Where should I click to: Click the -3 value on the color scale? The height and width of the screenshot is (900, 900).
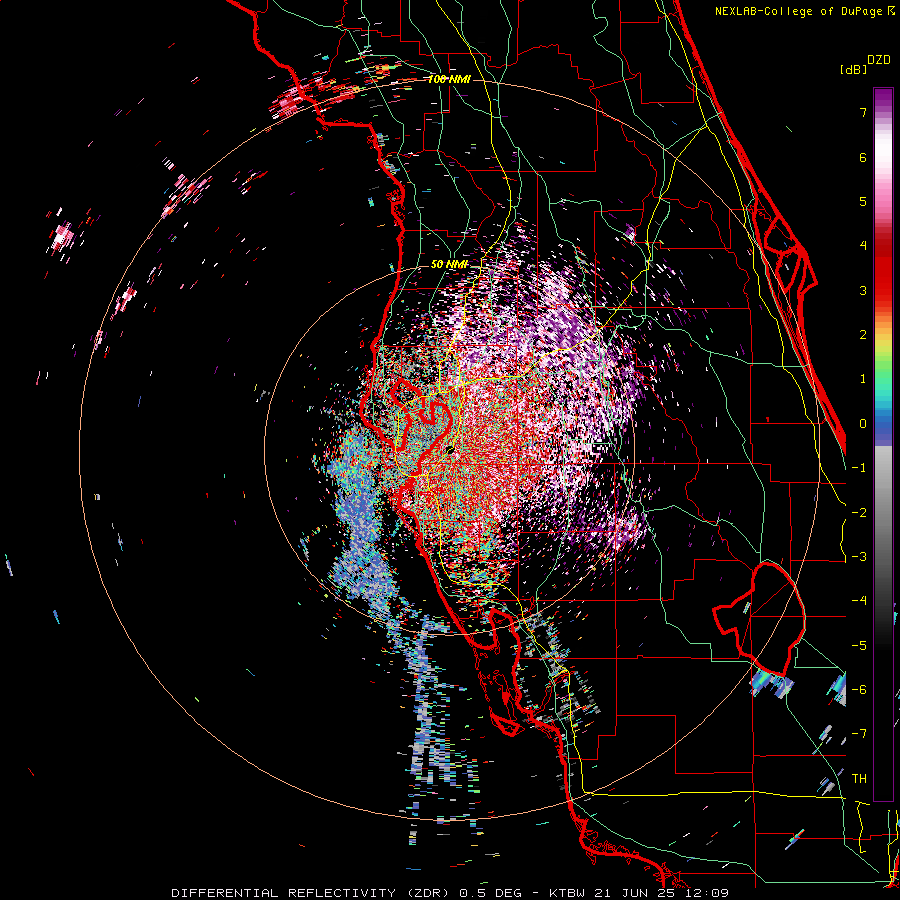[859, 557]
